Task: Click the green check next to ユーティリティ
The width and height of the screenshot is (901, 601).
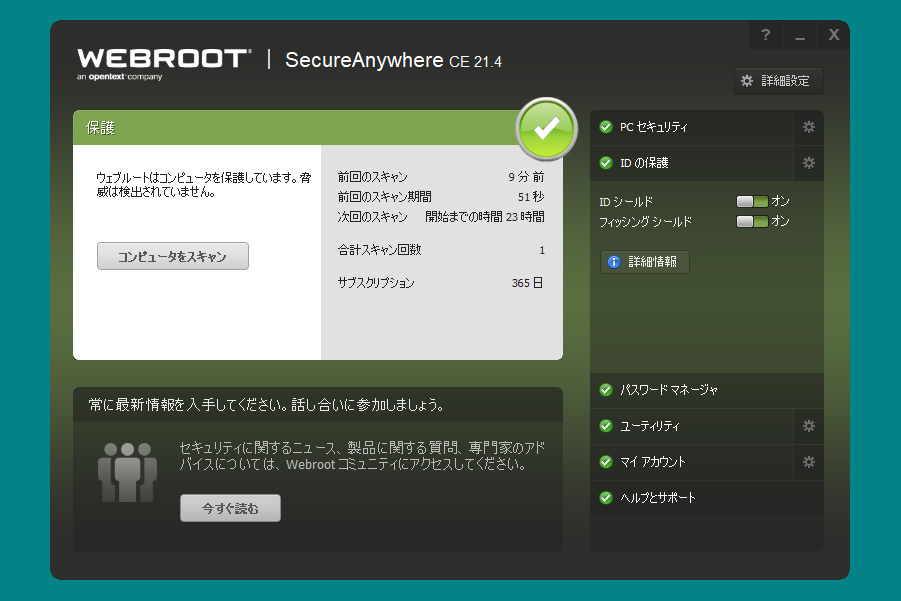Action: coord(606,426)
